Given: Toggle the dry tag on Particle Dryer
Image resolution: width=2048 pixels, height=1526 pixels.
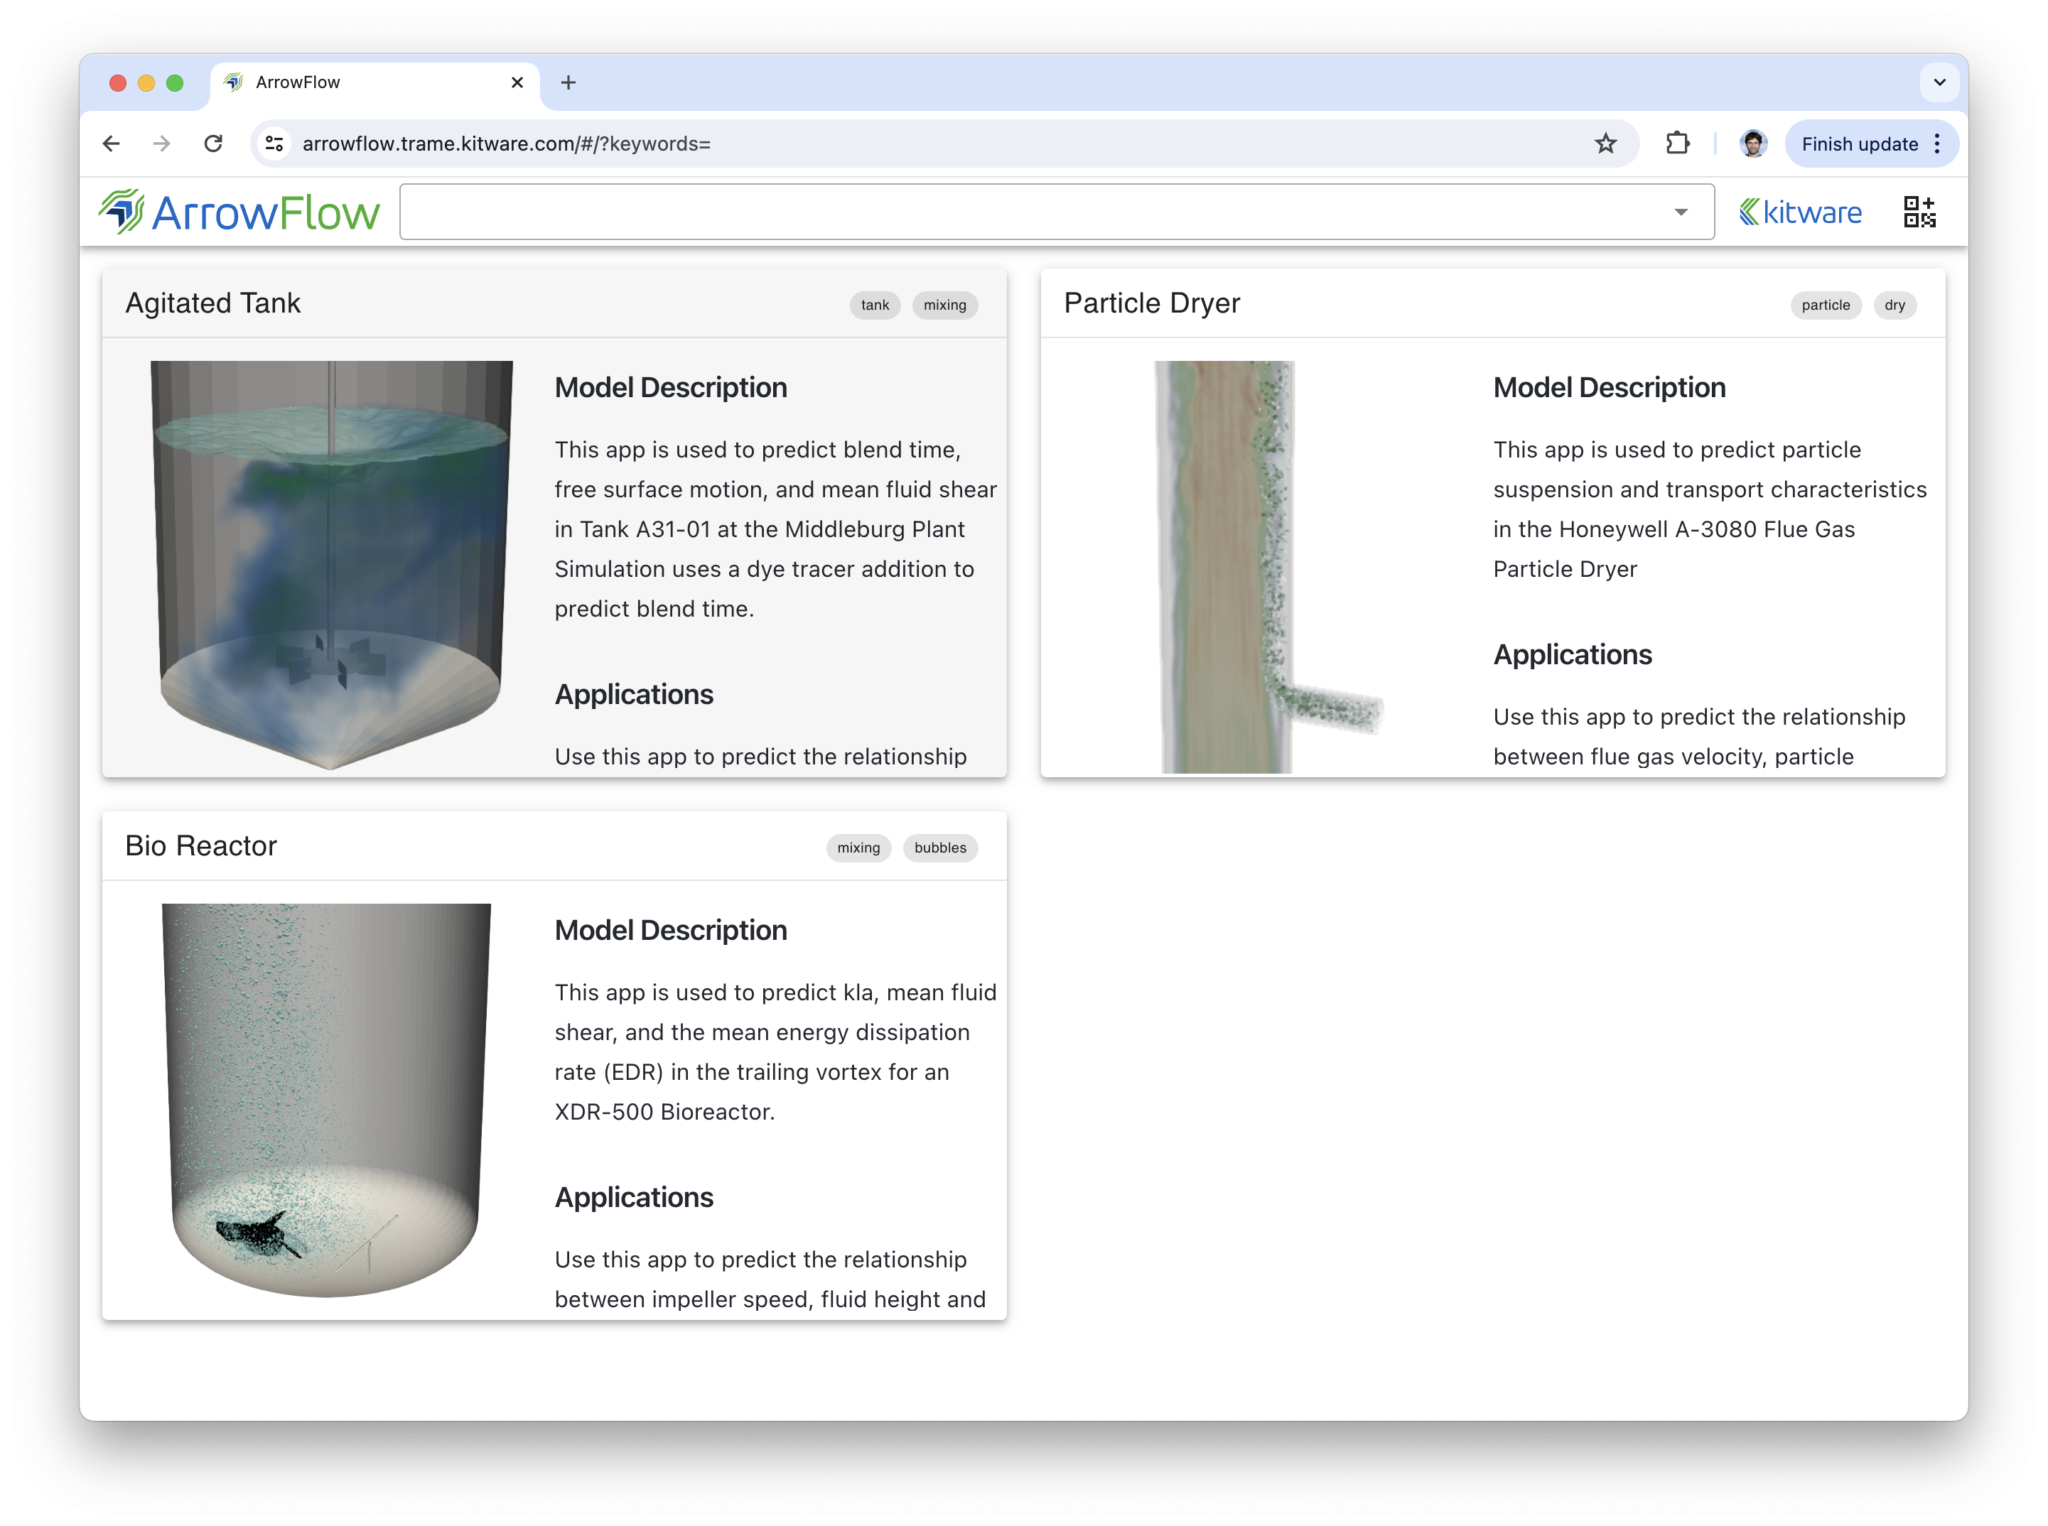Looking at the screenshot, I should (x=1894, y=305).
